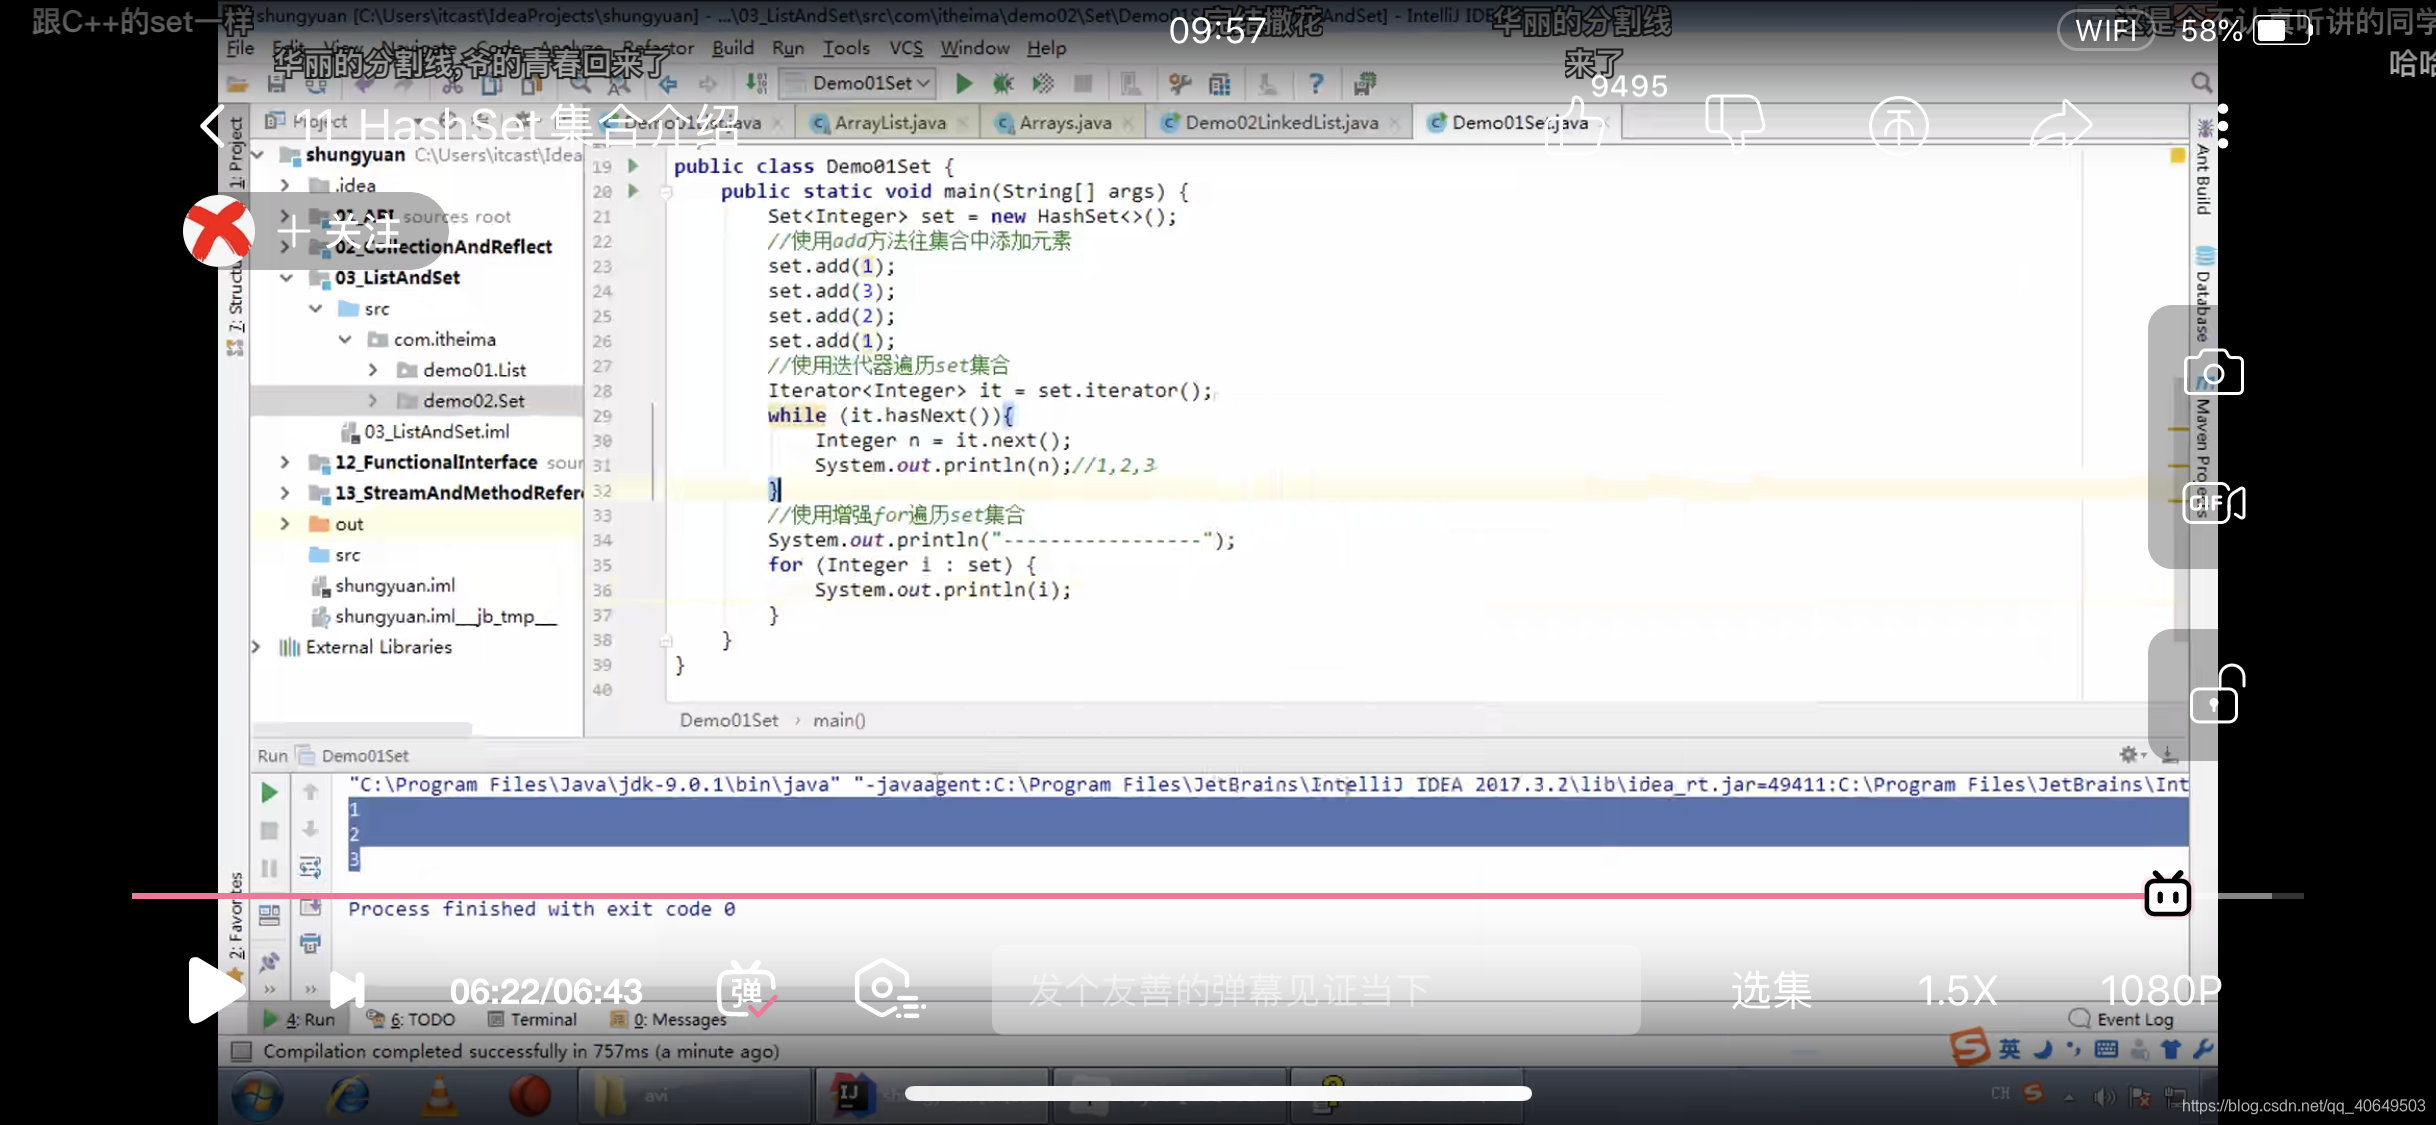Expand the out folder
Image resolution: width=2436 pixels, height=1125 pixels.
coord(285,524)
